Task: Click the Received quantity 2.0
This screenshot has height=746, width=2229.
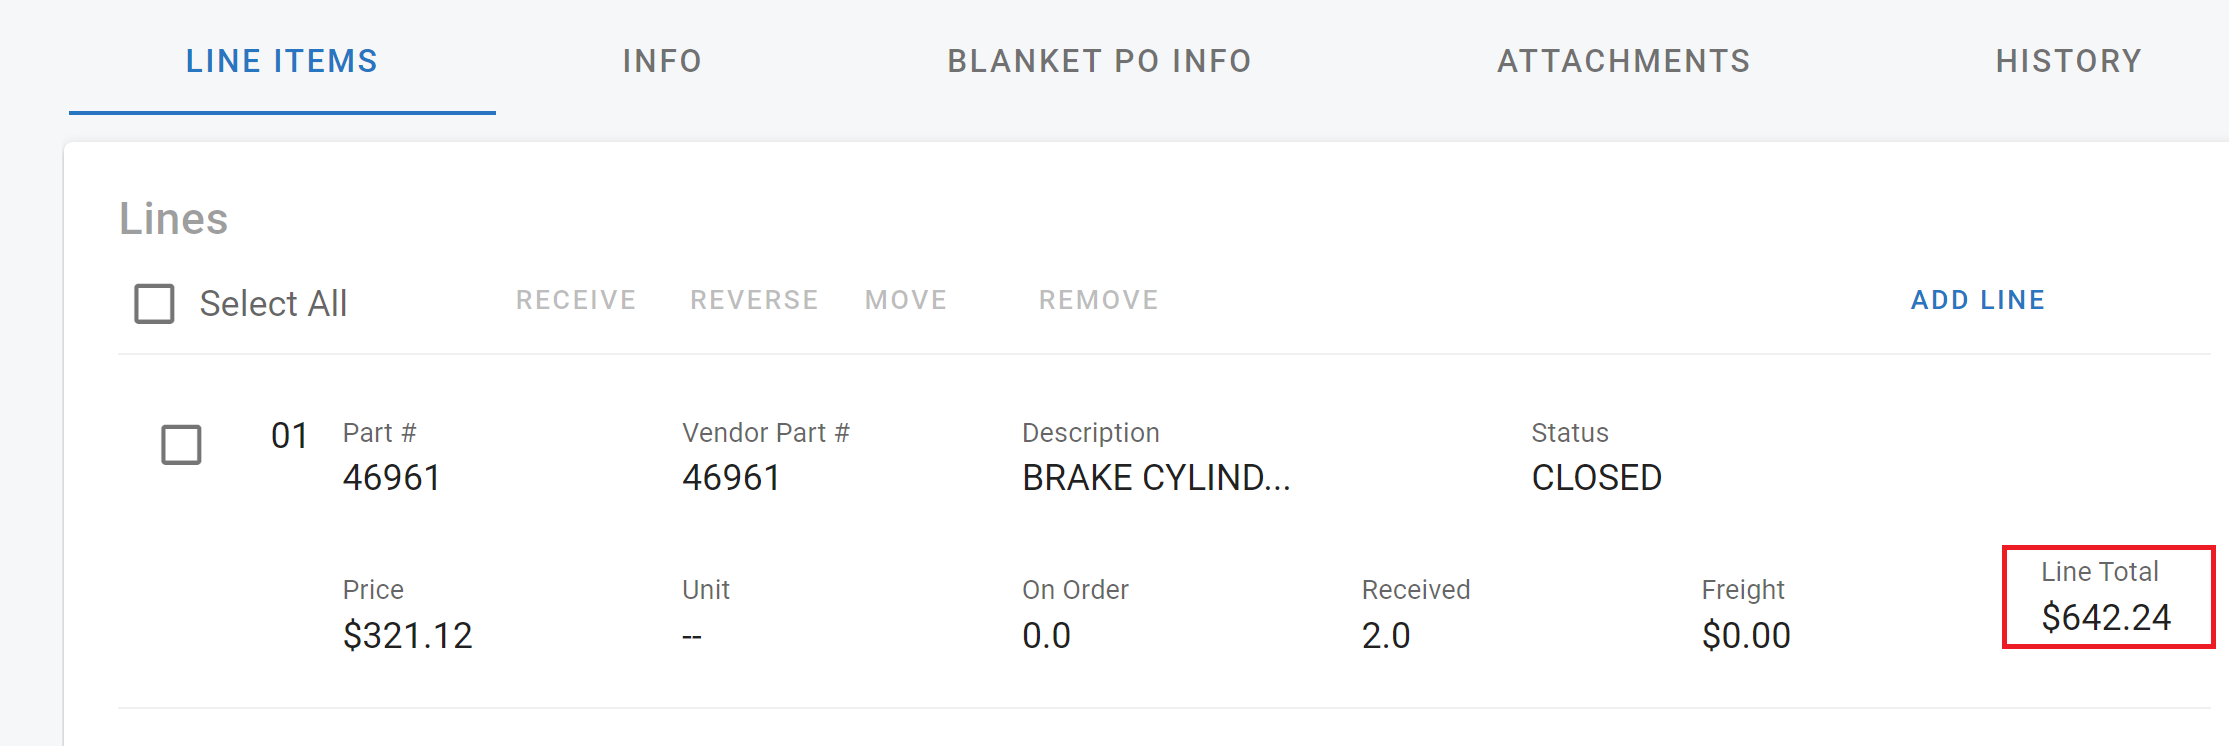Action: (1386, 634)
